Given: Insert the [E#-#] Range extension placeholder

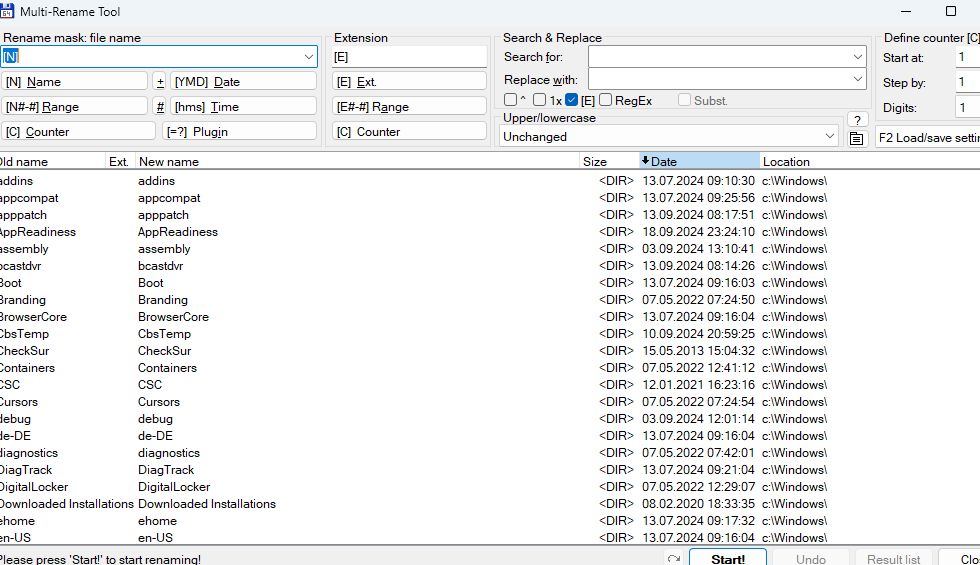Looking at the screenshot, I should pos(409,106).
